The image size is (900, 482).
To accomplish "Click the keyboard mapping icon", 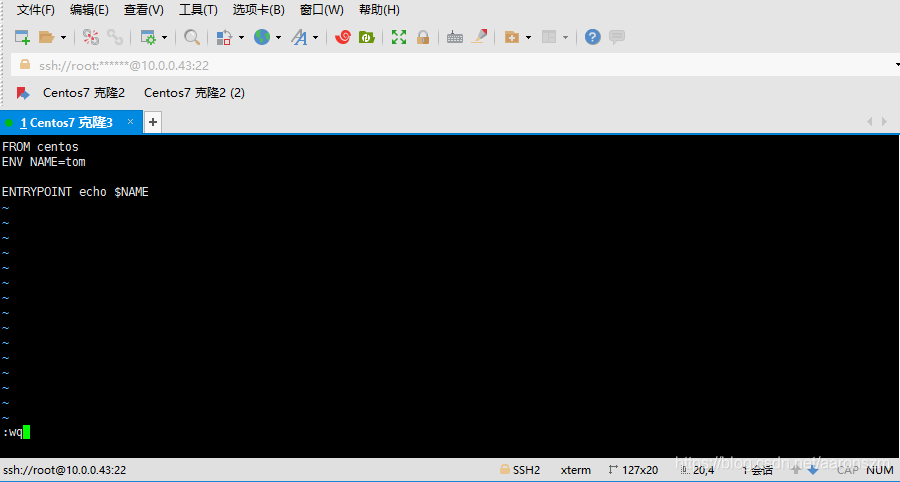I will tap(455, 38).
